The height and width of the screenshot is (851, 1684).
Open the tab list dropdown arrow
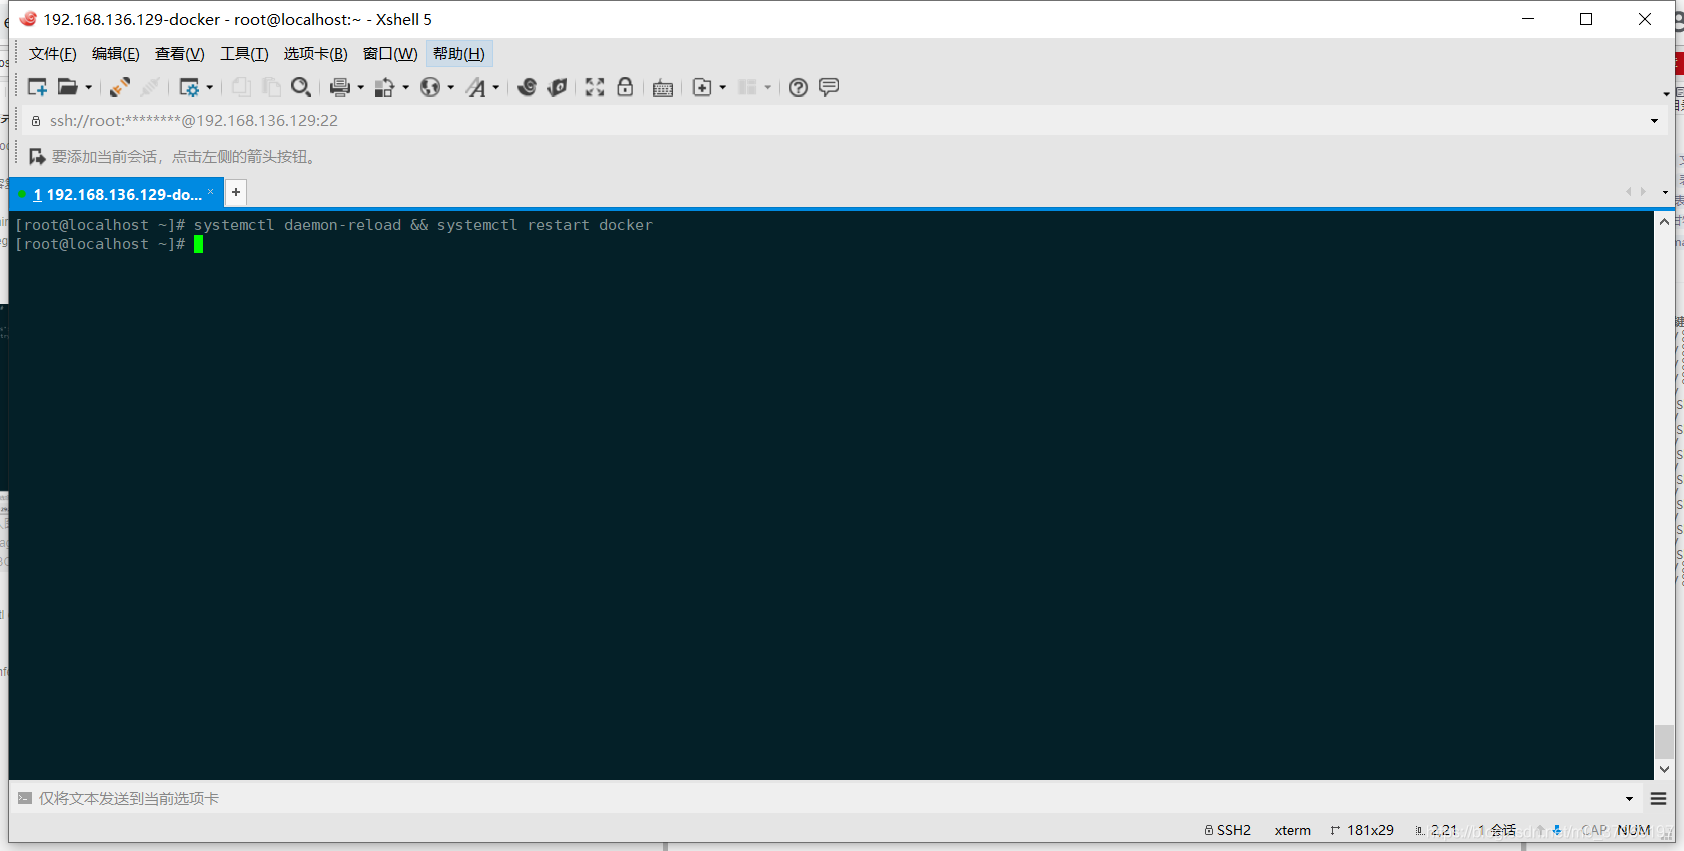coord(1665,192)
